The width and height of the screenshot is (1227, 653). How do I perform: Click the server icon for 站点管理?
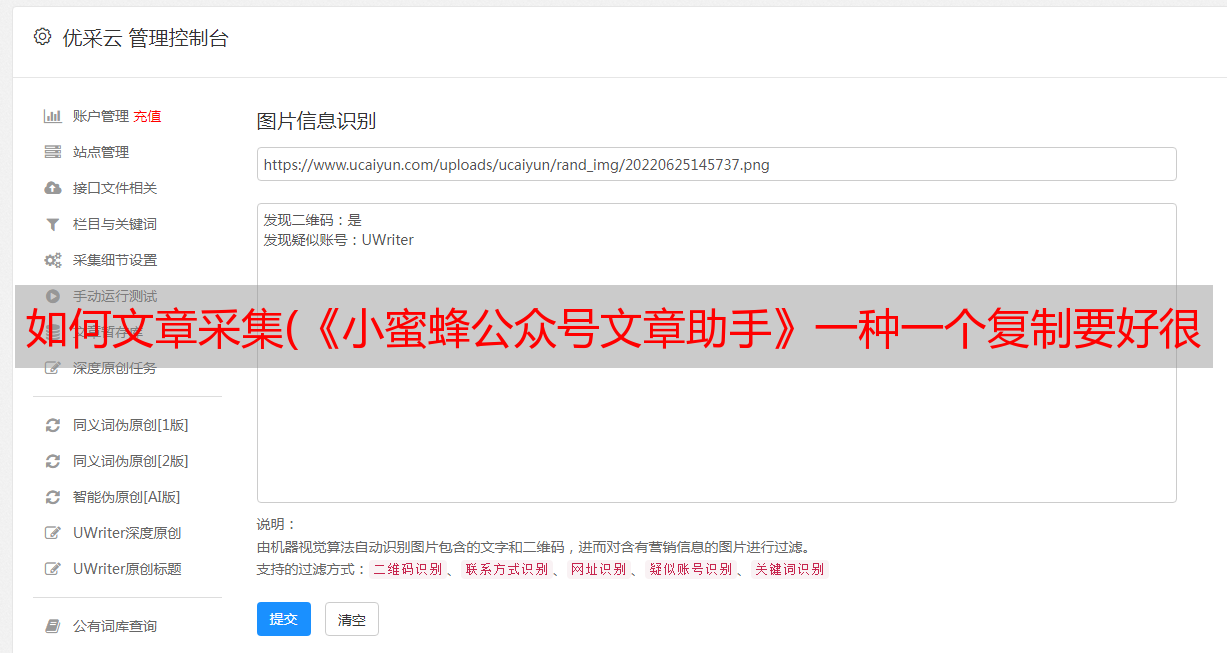pyautogui.click(x=53, y=152)
